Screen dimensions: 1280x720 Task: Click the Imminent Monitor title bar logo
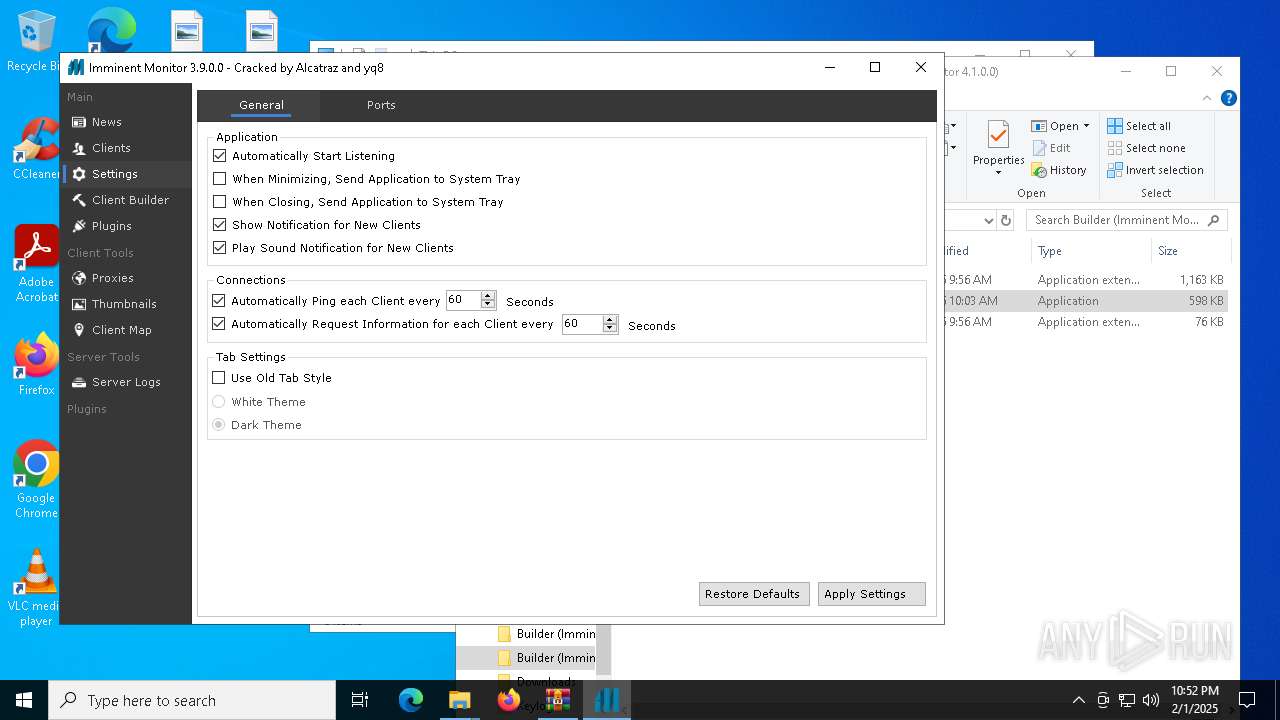76,68
